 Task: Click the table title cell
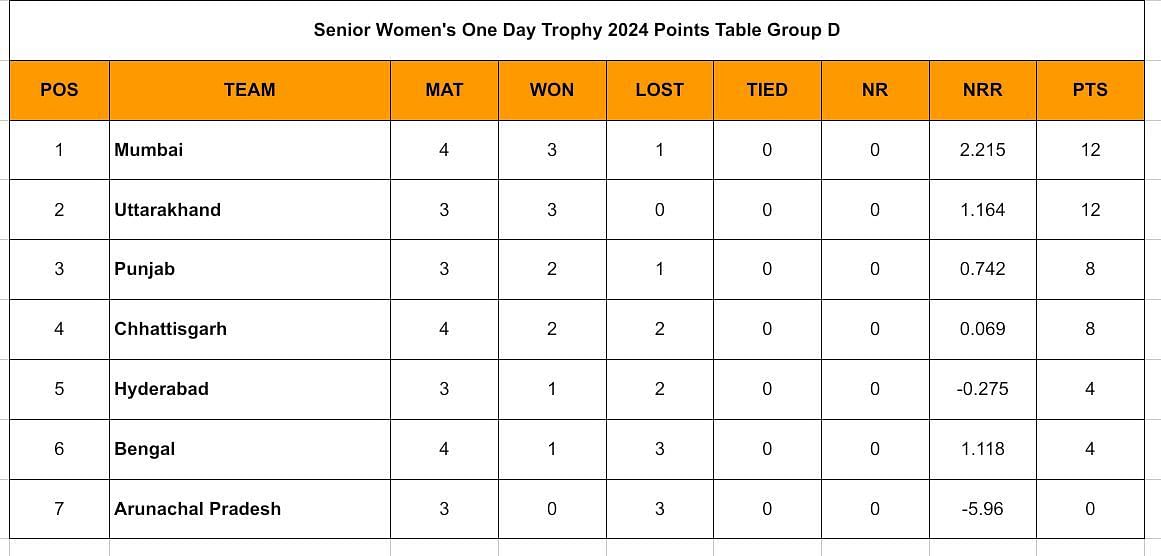pos(577,30)
